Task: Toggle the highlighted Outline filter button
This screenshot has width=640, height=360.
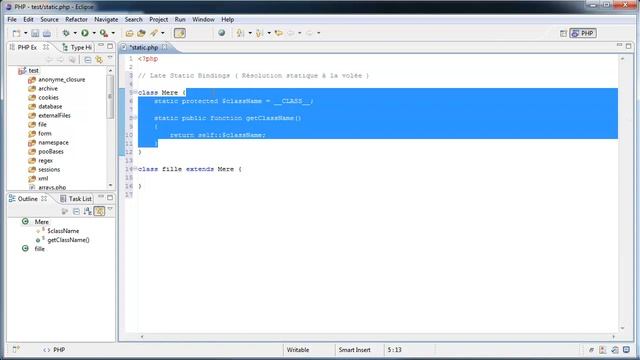Action: click(99, 211)
